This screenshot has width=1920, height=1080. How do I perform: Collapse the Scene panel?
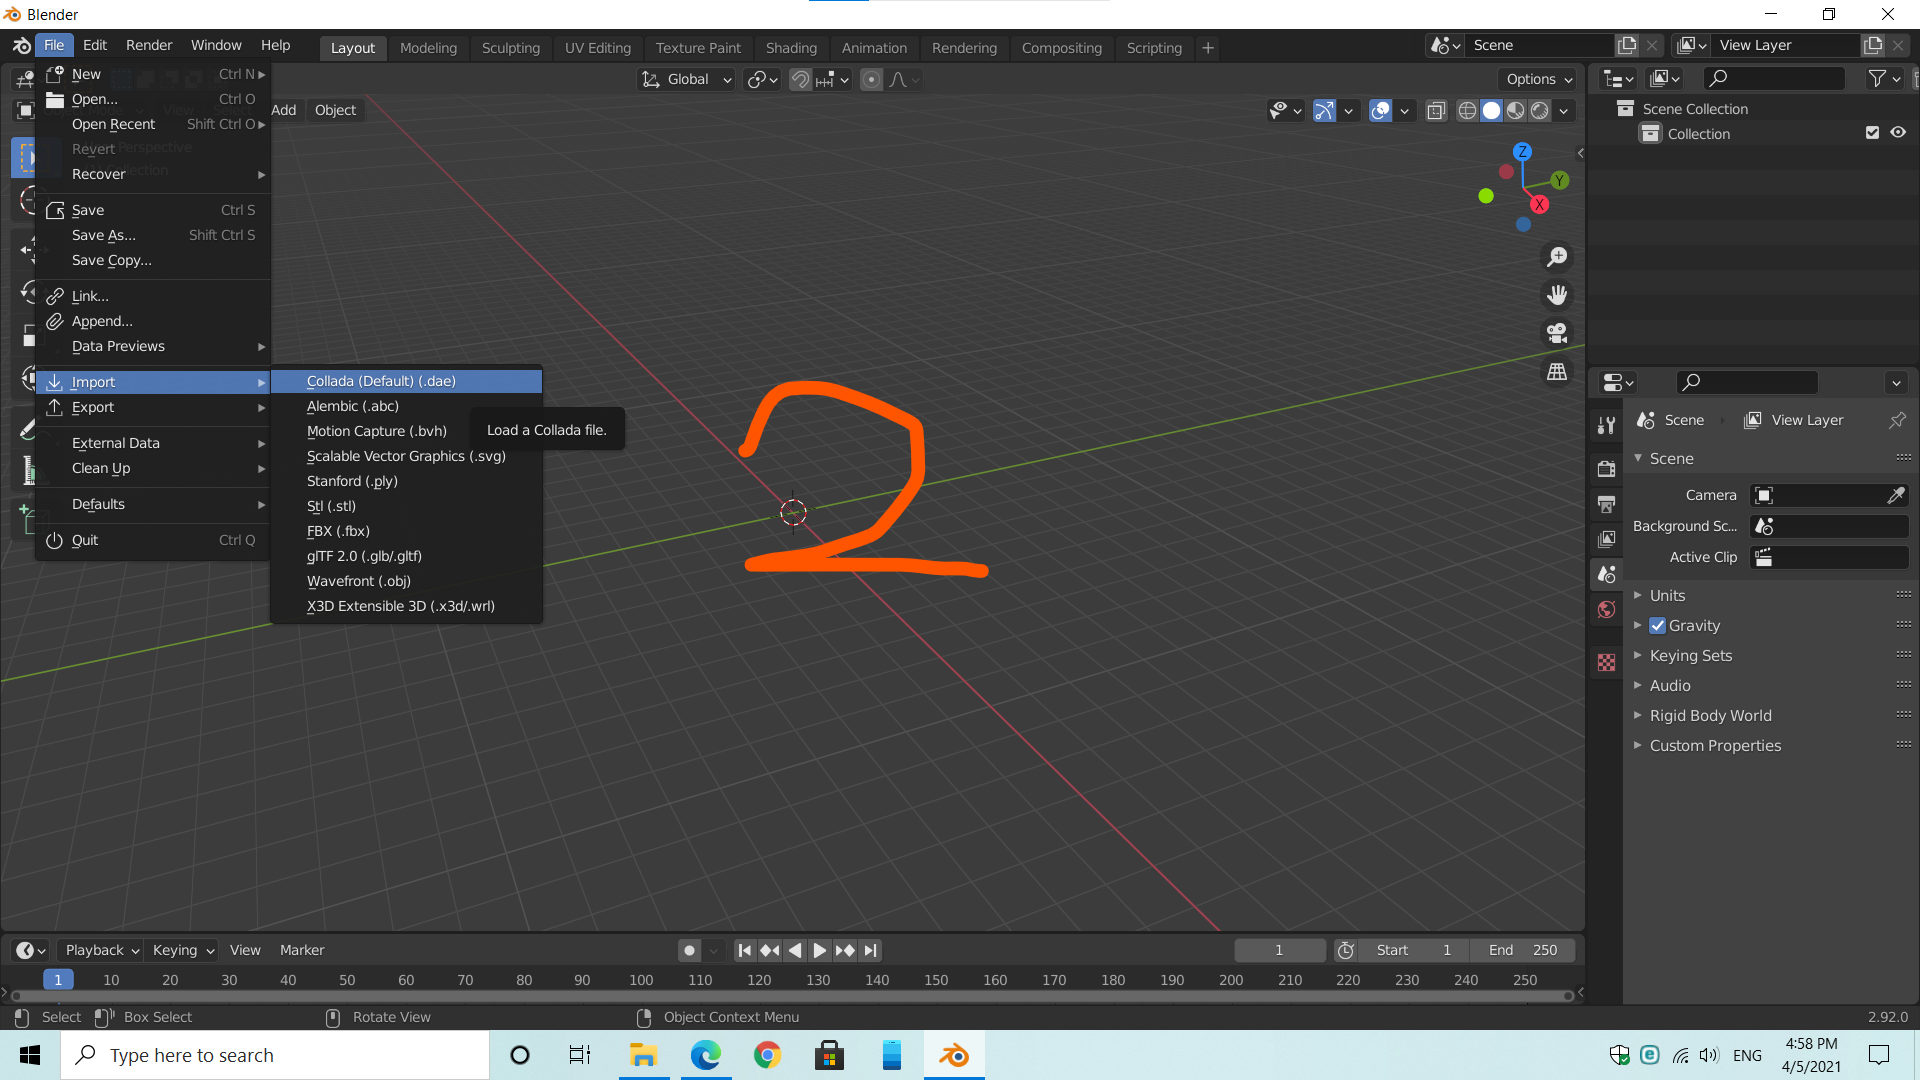click(x=1670, y=458)
